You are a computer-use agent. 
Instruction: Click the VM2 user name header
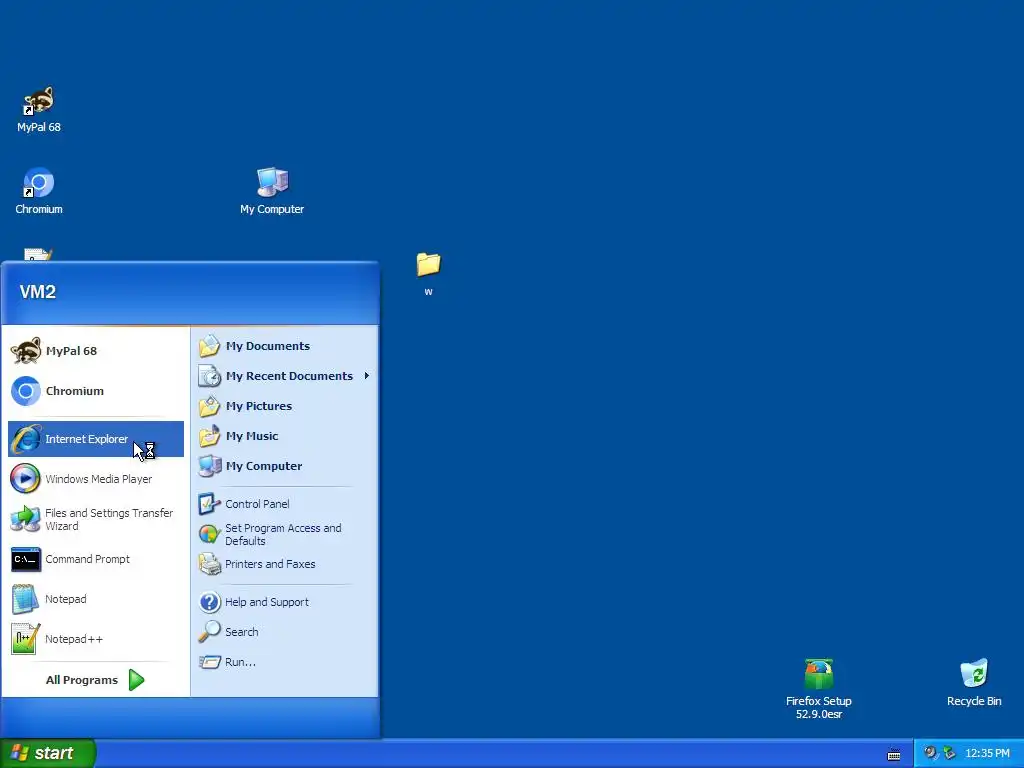37,292
